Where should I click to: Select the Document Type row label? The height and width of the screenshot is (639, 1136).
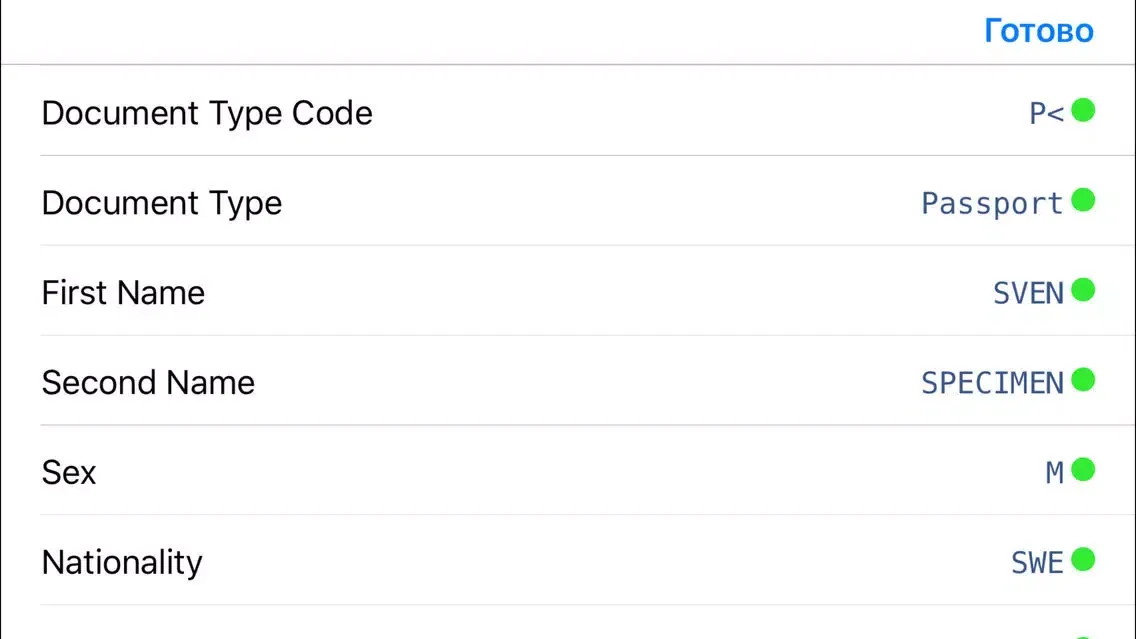[x=162, y=204]
